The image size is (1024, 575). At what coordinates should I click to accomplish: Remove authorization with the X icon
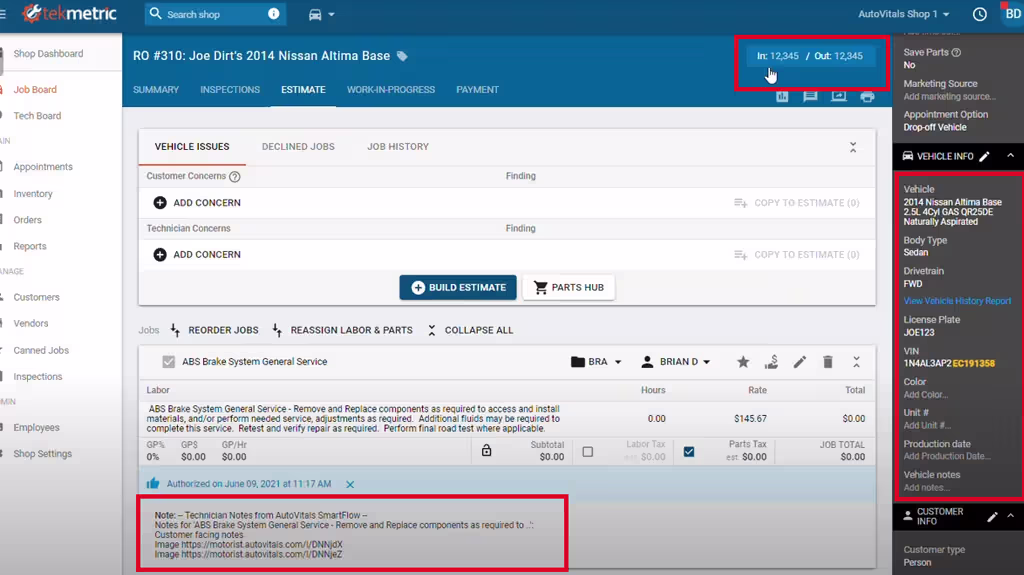pyautogui.click(x=350, y=484)
